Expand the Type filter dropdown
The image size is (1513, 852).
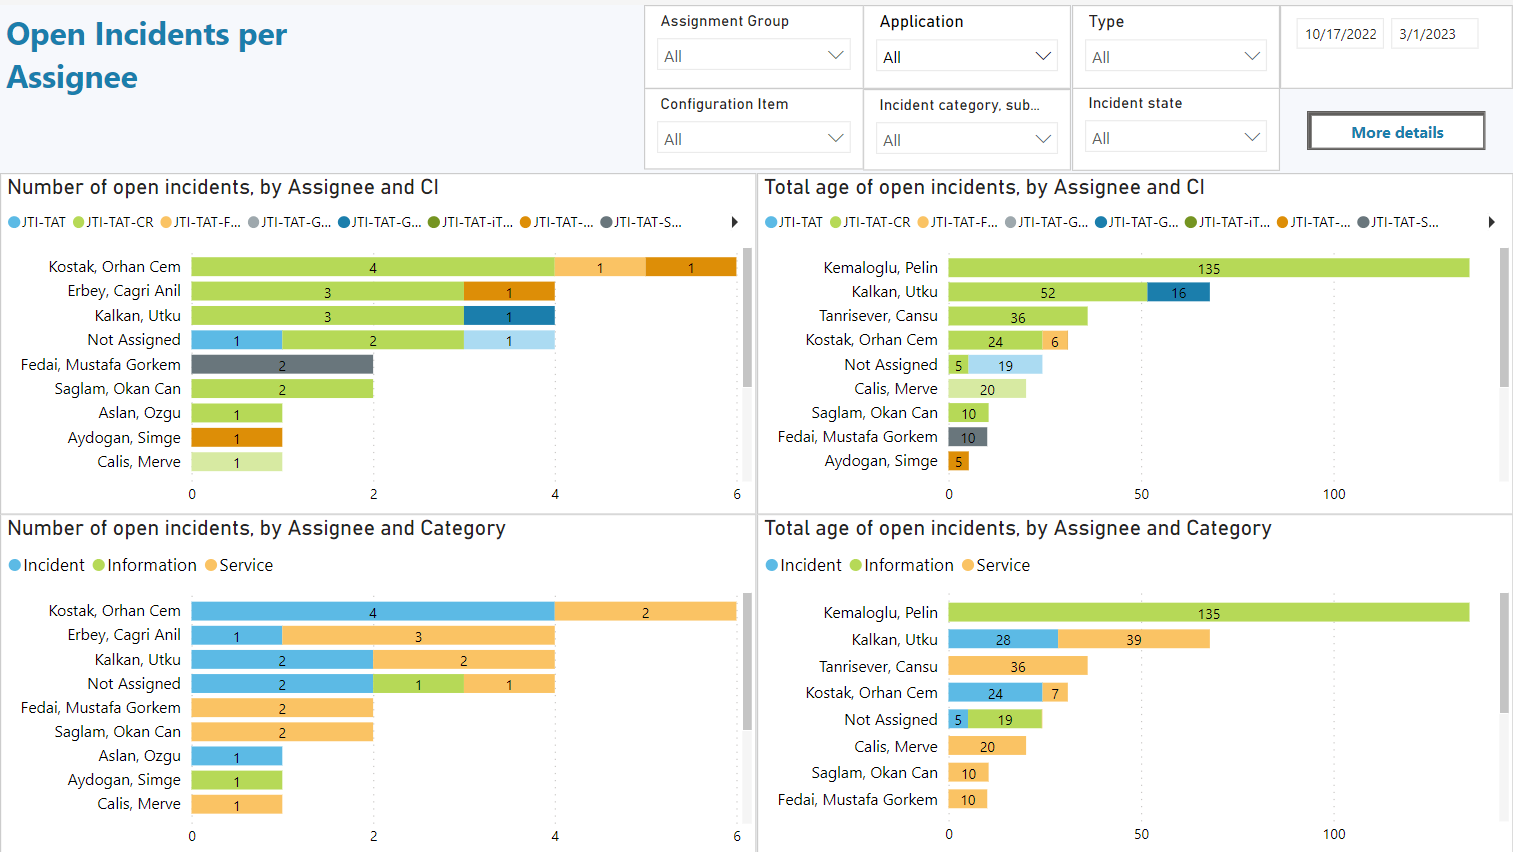pos(1176,56)
